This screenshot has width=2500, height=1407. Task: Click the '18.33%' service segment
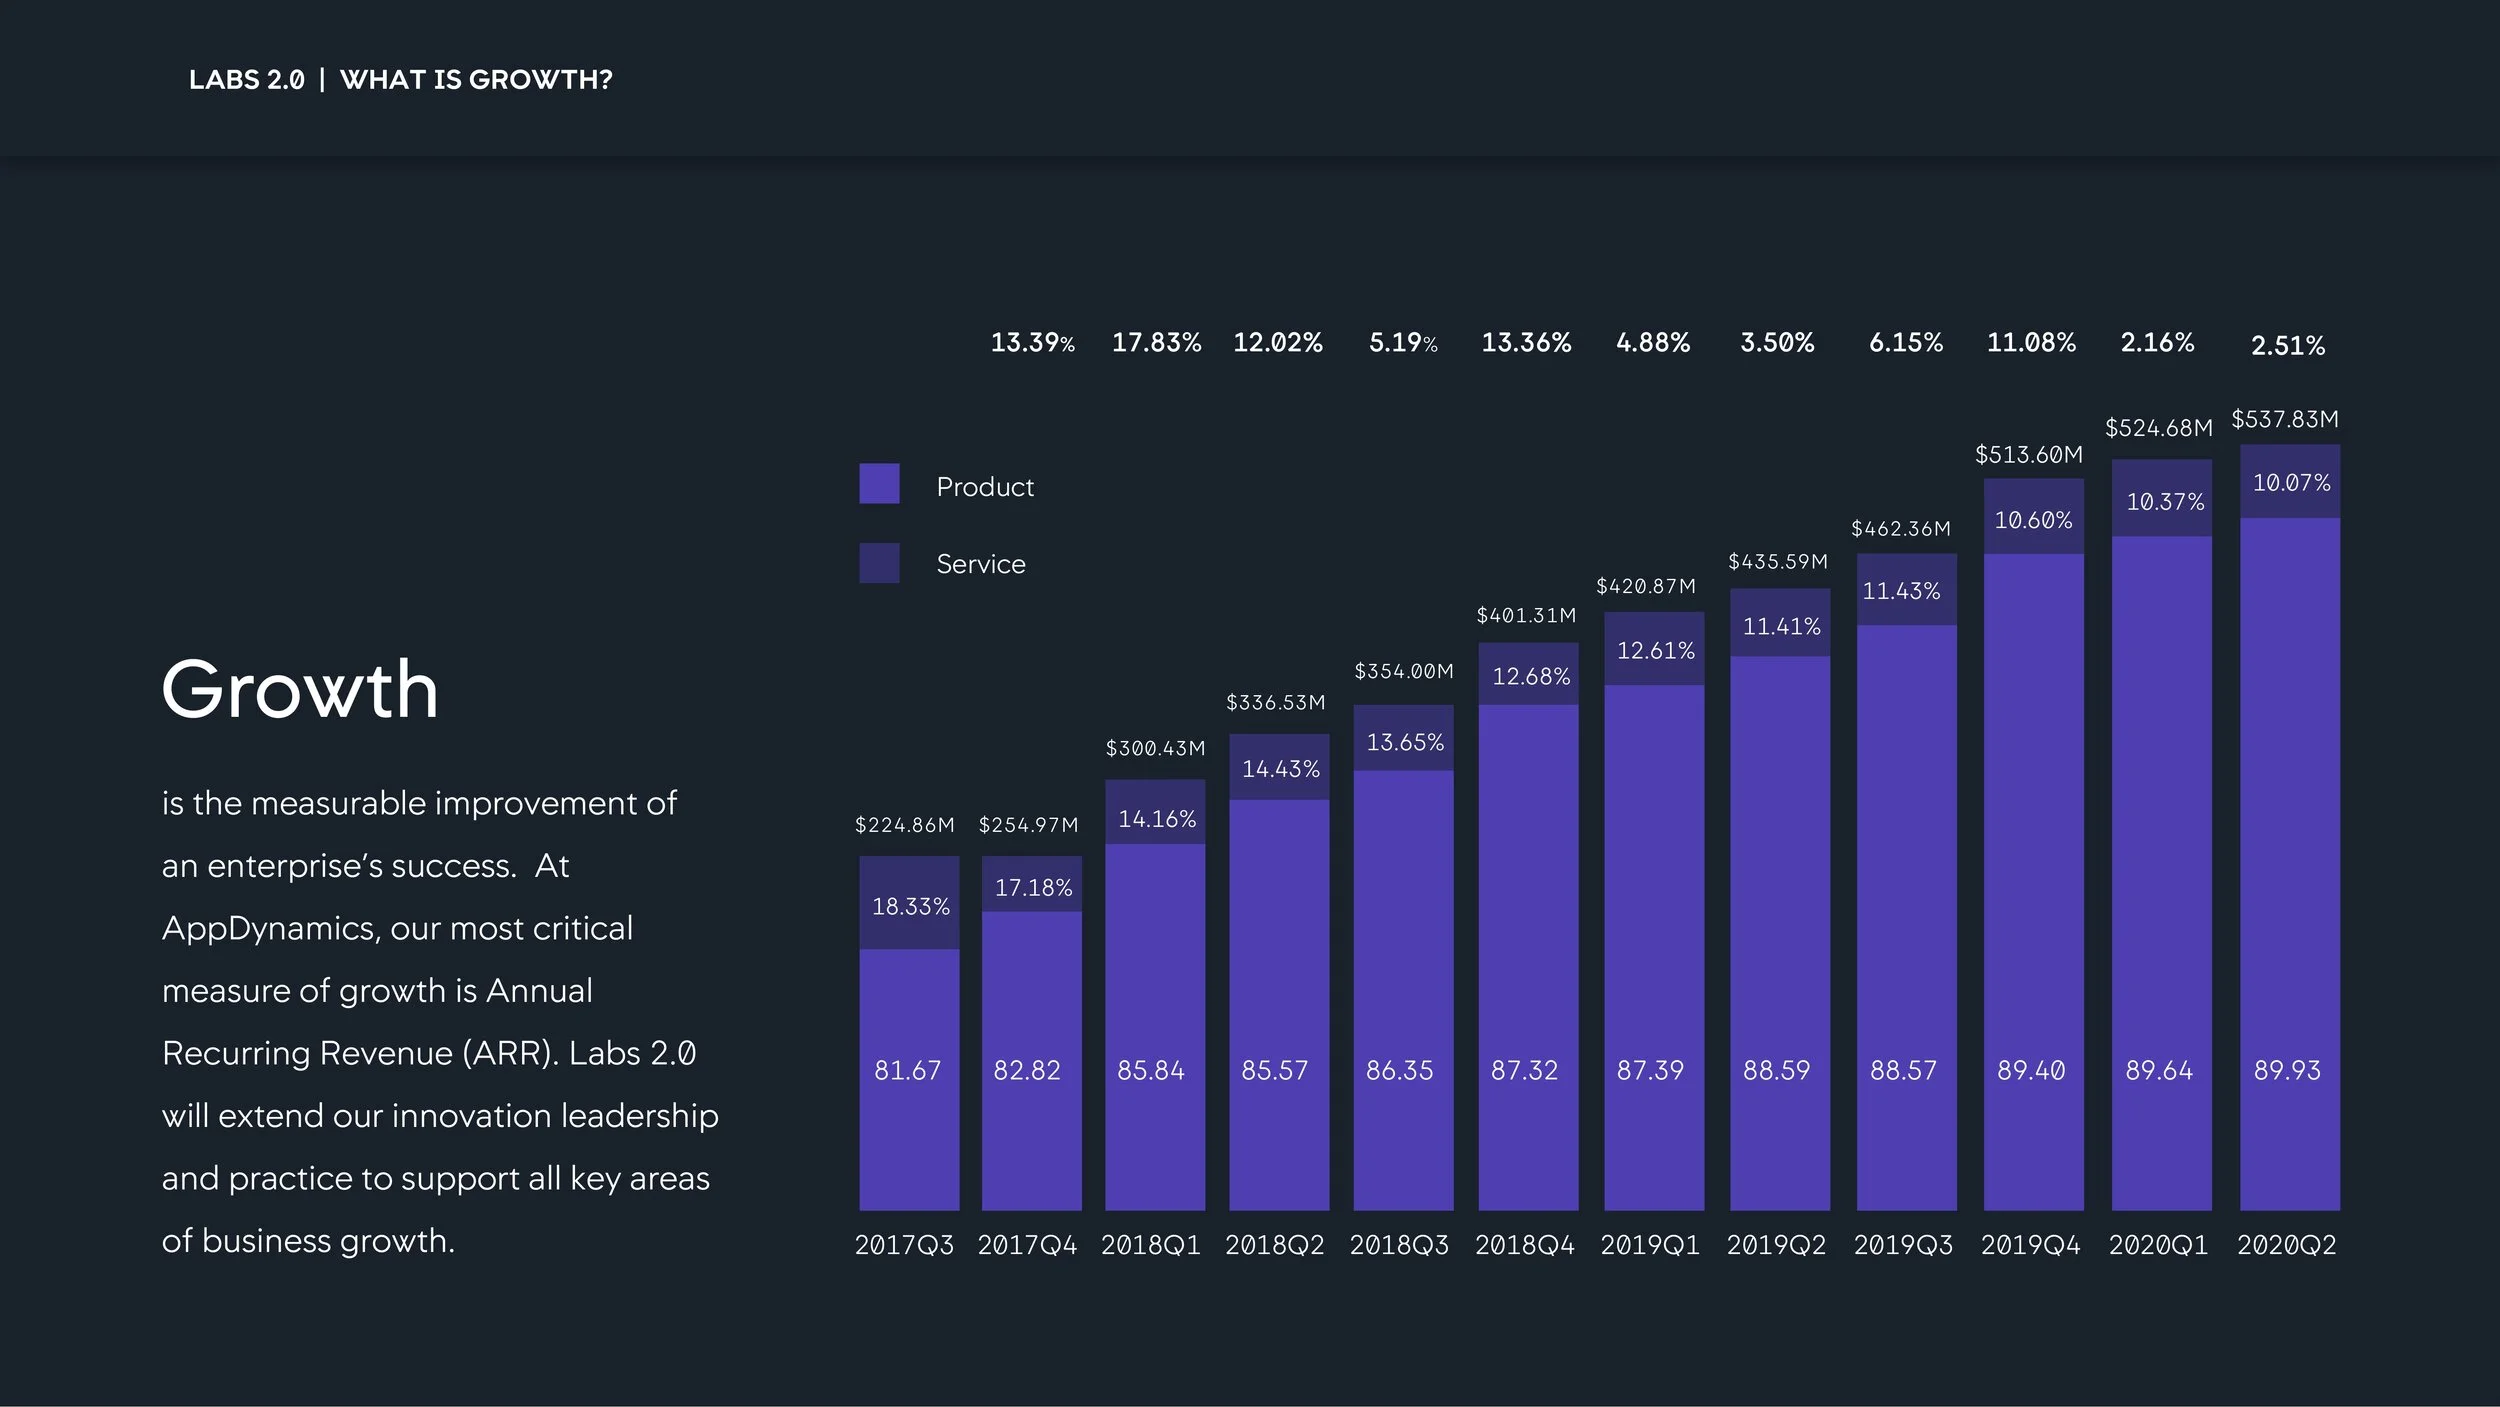coord(909,902)
